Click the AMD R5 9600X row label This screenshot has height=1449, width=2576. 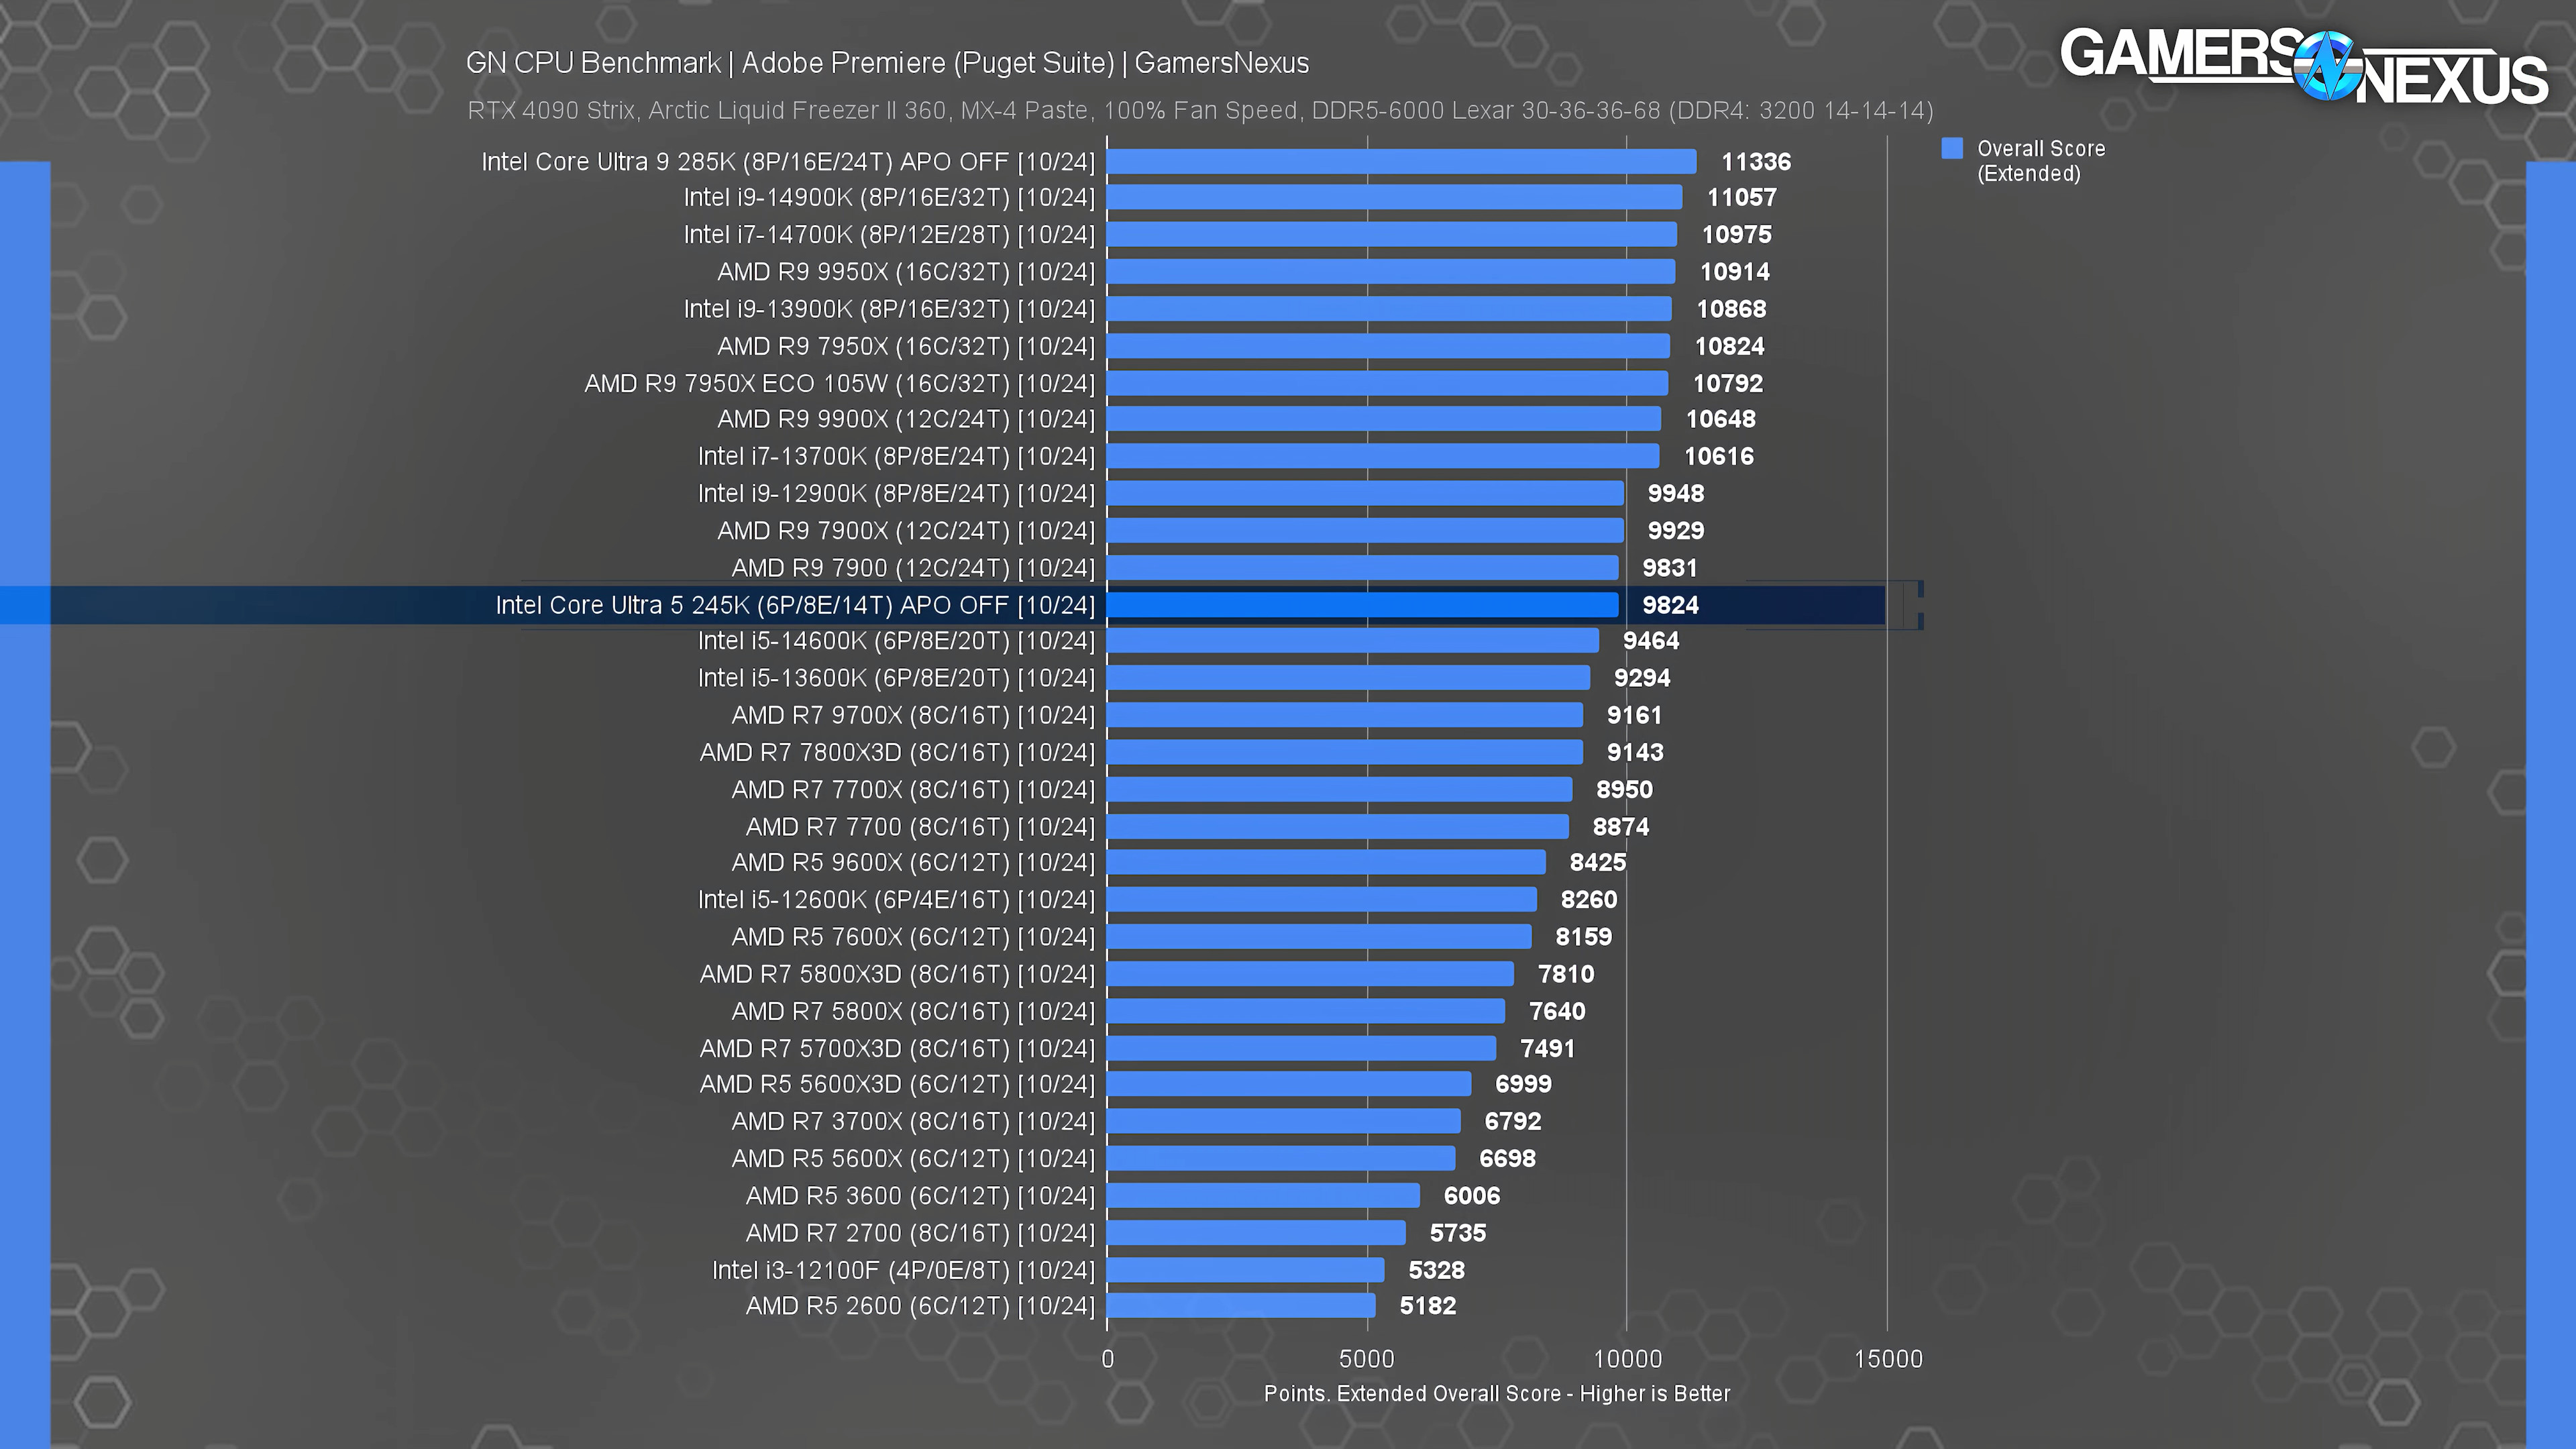(913, 863)
